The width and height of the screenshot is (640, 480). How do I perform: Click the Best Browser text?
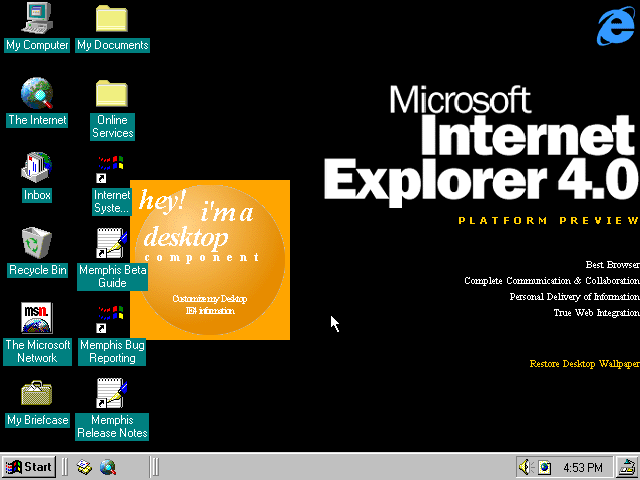point(612,264)
